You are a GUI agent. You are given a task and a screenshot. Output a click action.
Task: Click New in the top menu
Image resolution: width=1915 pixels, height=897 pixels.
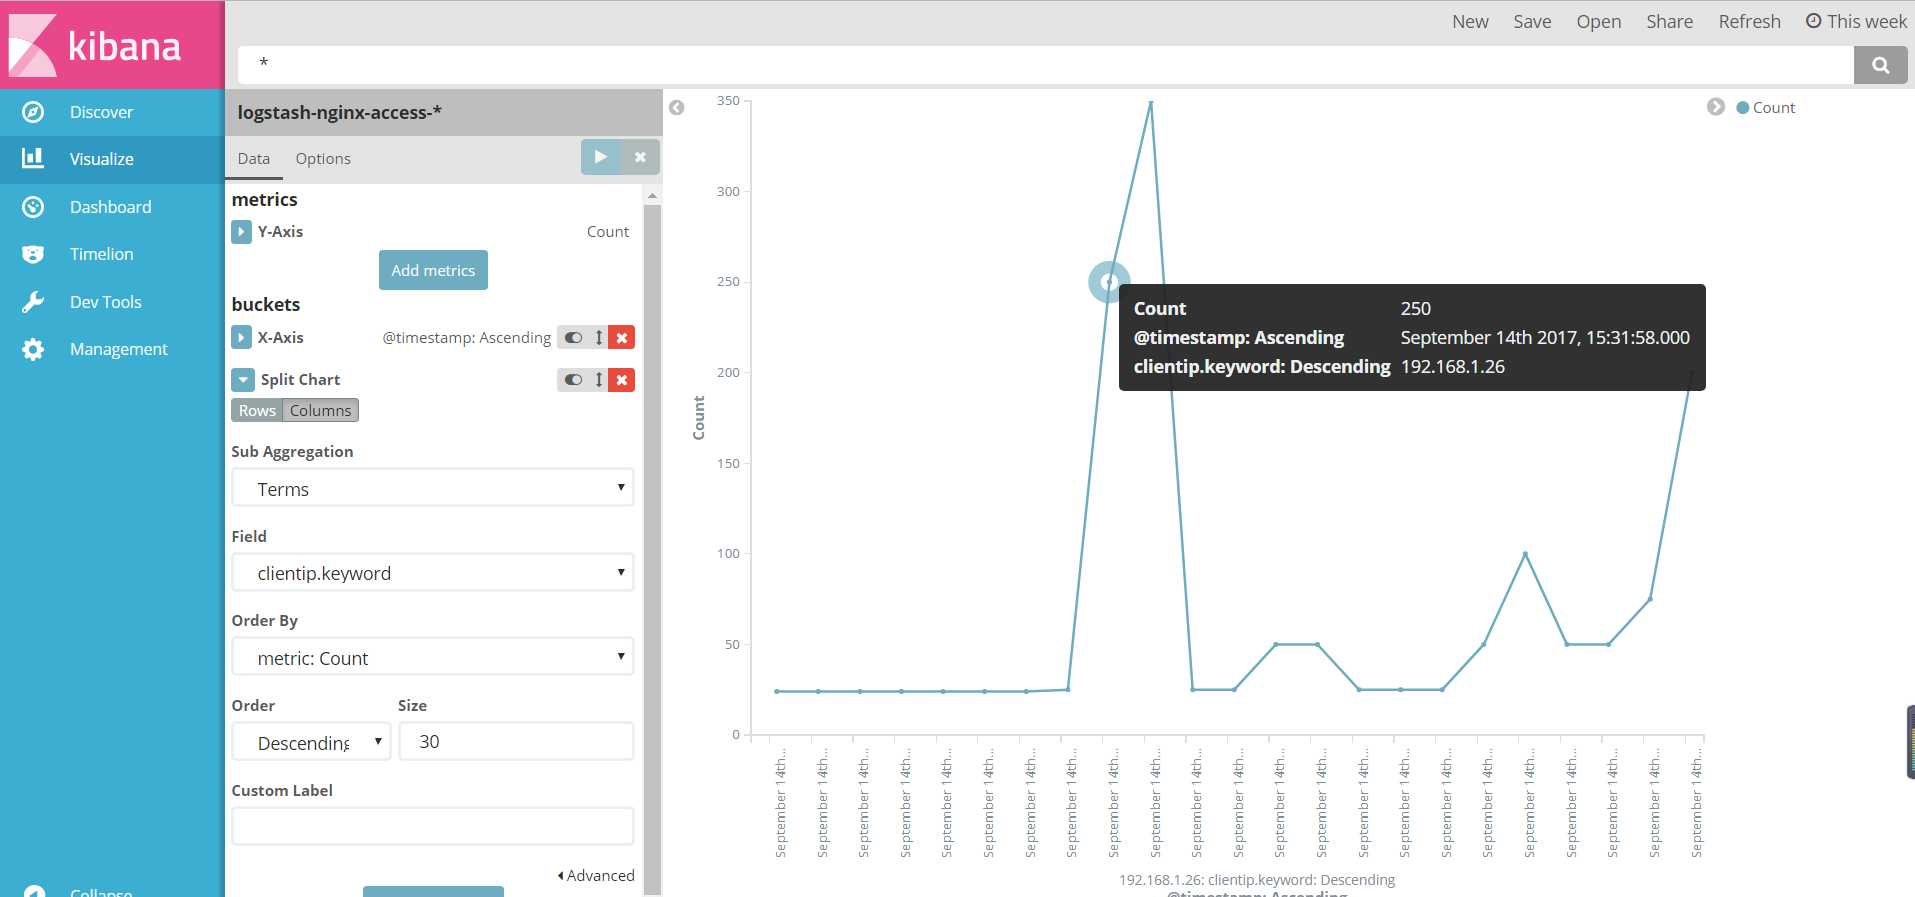1470,21
